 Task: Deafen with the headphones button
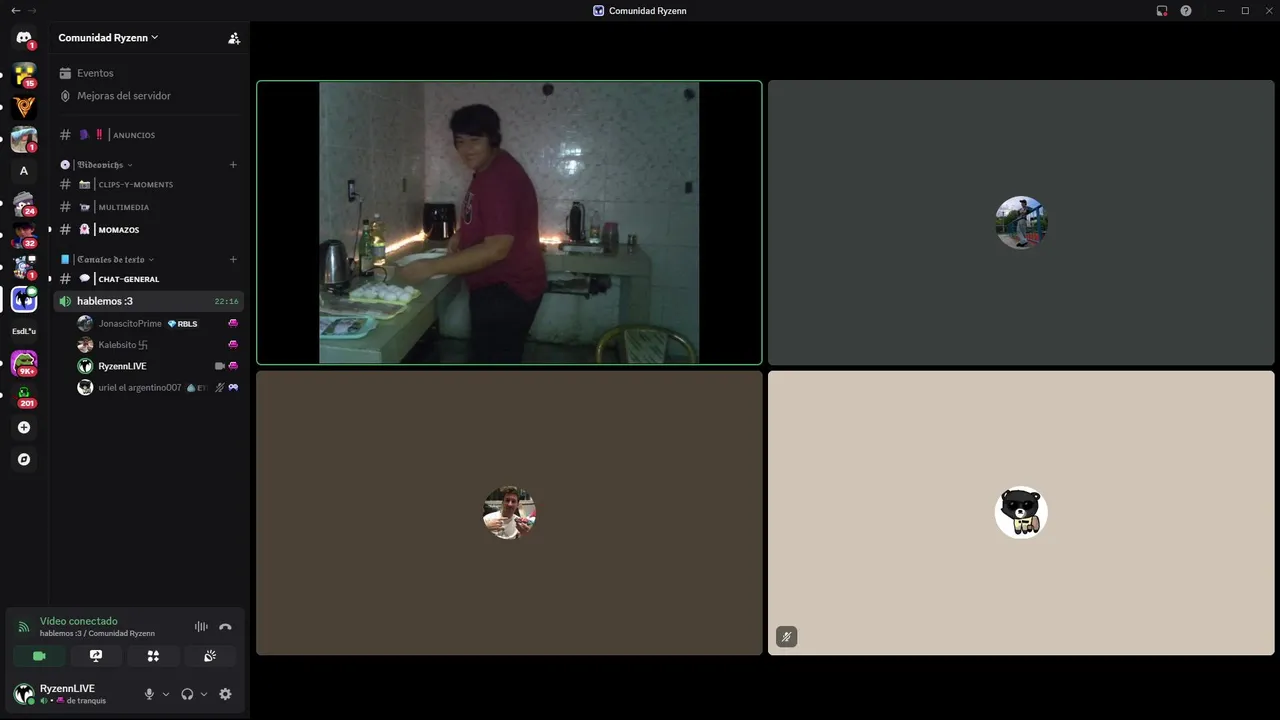tap(187, 694)
